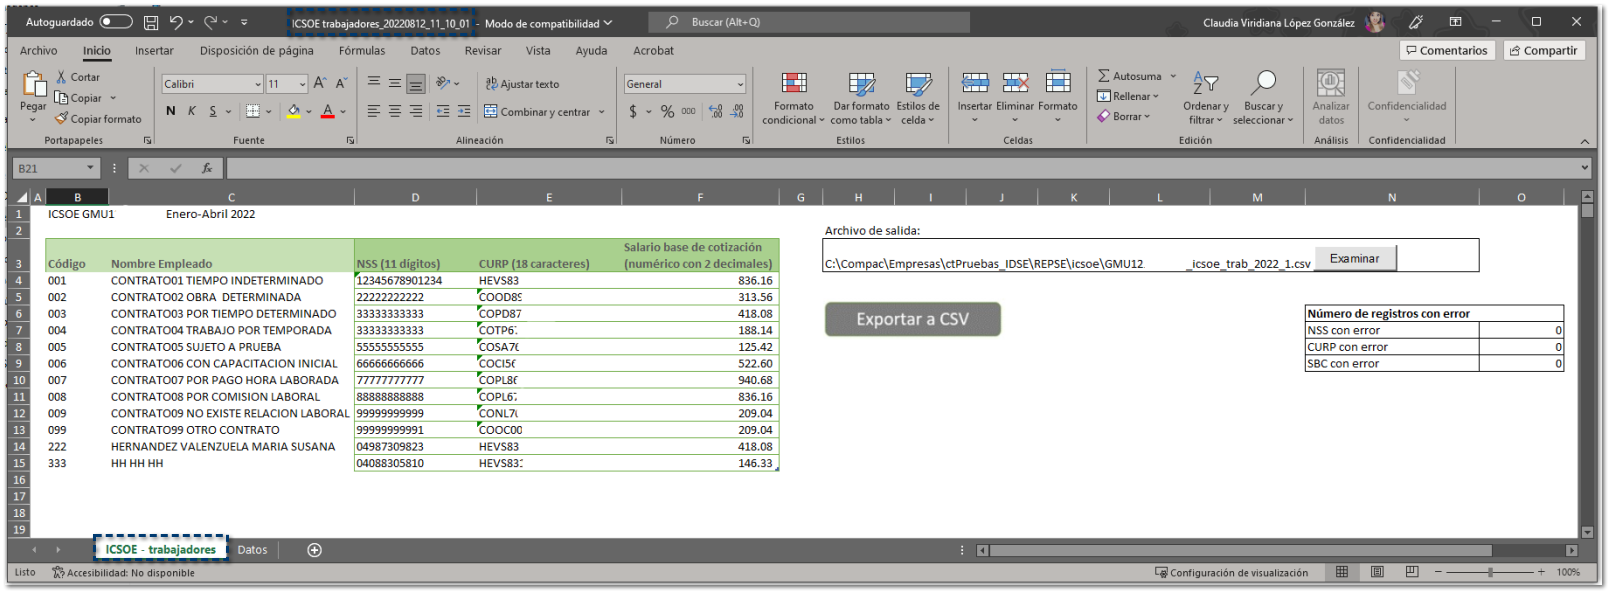Screen dimensions: 1611x600
Task: Click the Paste (Pegar) clipboard icon
Action: click(x=33, y=84)
